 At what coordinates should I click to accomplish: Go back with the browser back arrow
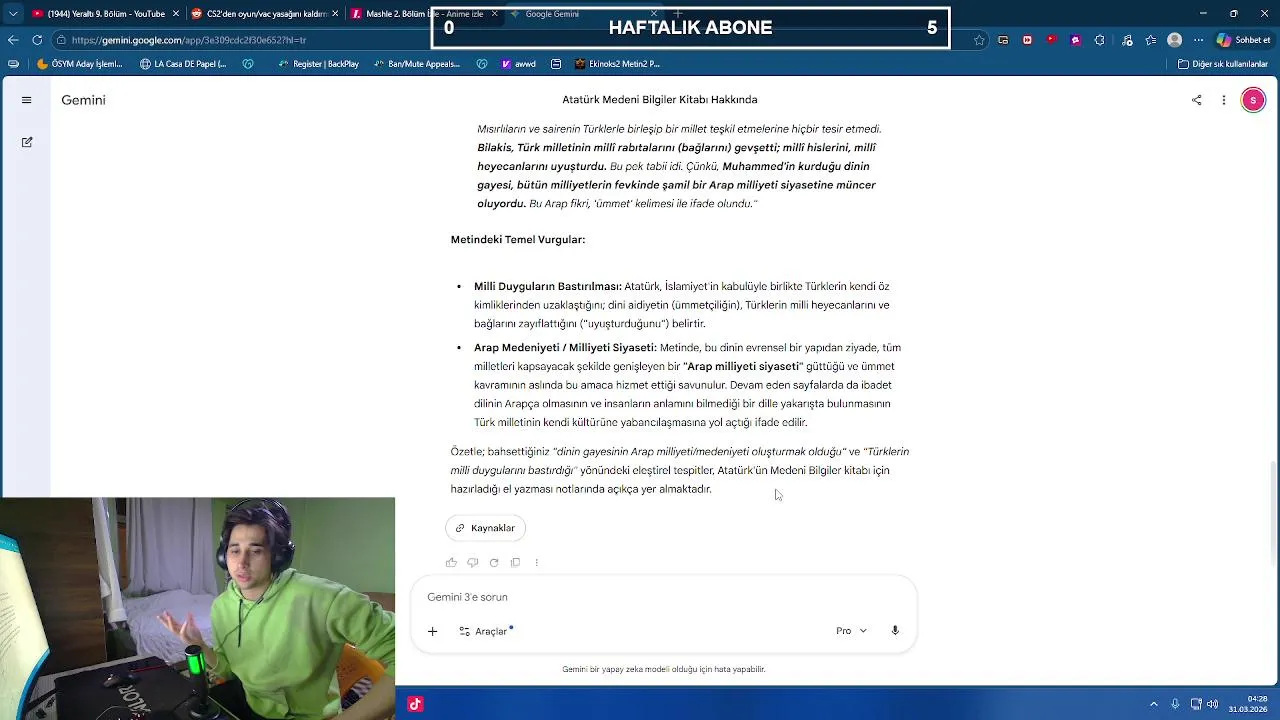13,40
